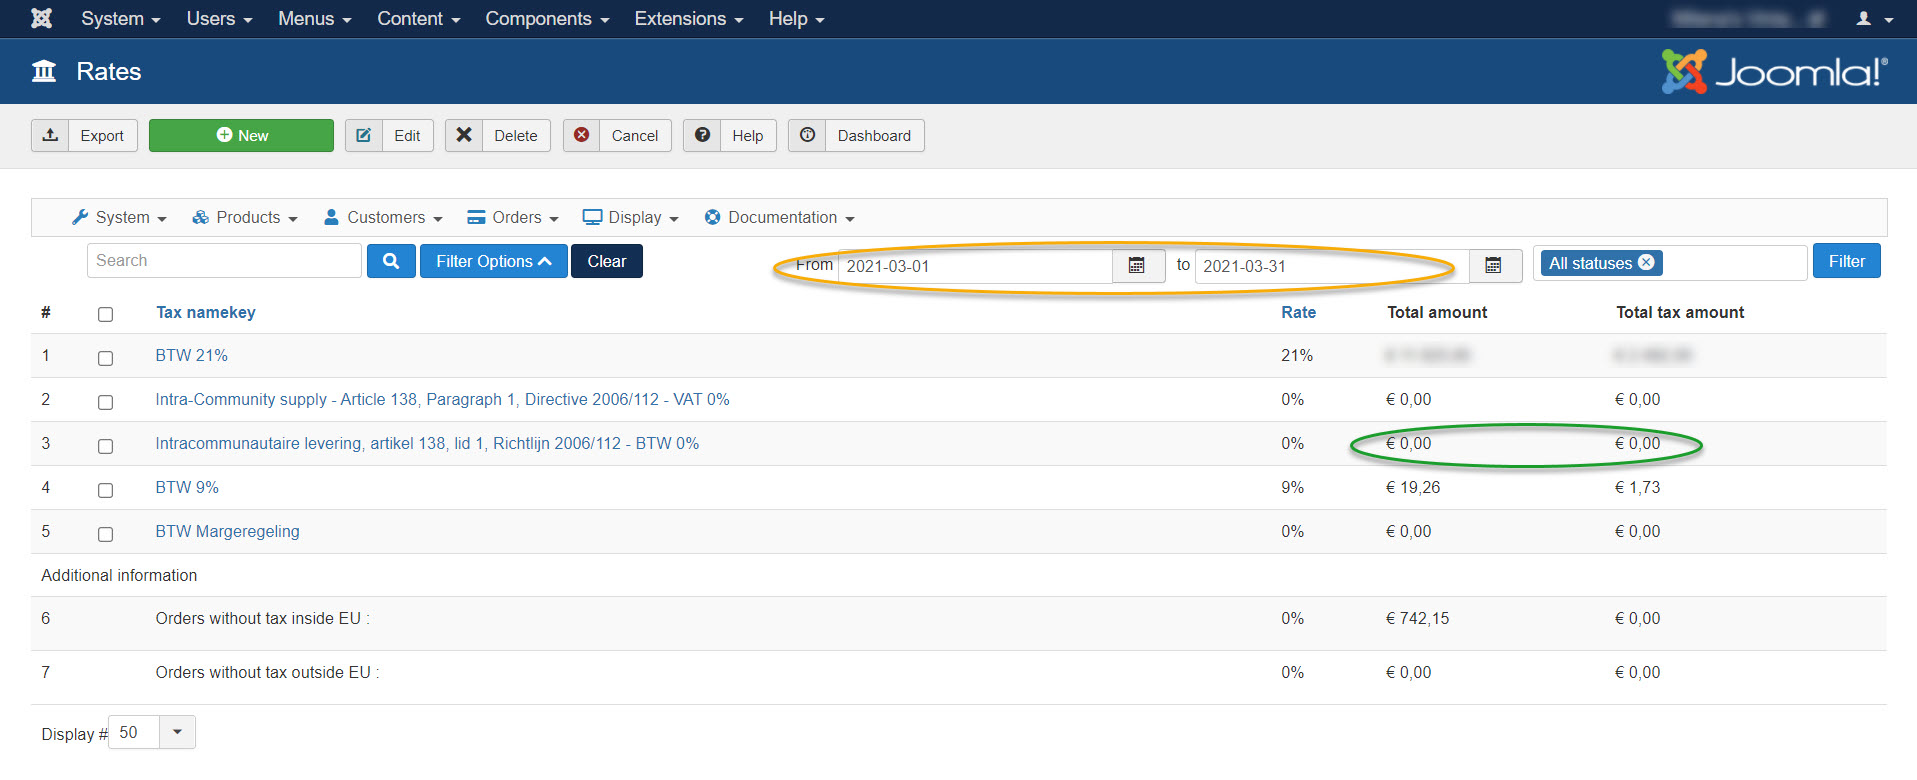Remove the All statuses filter tag
Screen dimensions: 1917x780
click(x=1646, y=262)
